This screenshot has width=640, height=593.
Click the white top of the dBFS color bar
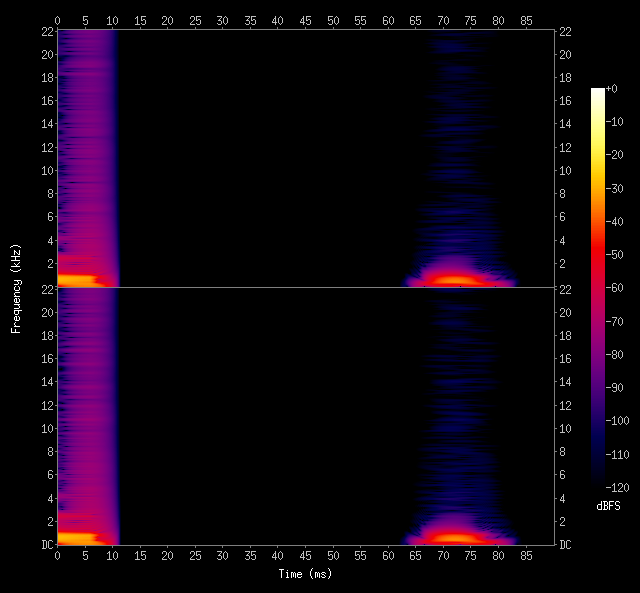[597, 93]
